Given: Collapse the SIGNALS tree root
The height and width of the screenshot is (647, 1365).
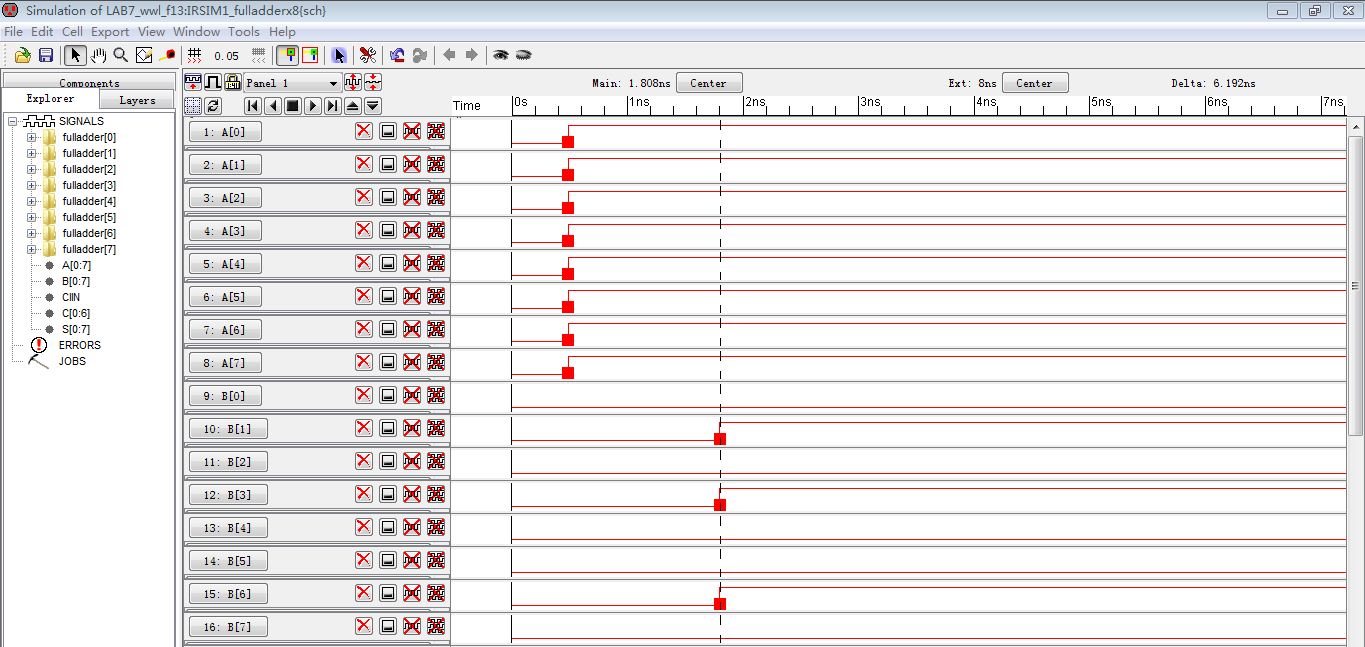Looking at the screenshot, I should (13, 121).
